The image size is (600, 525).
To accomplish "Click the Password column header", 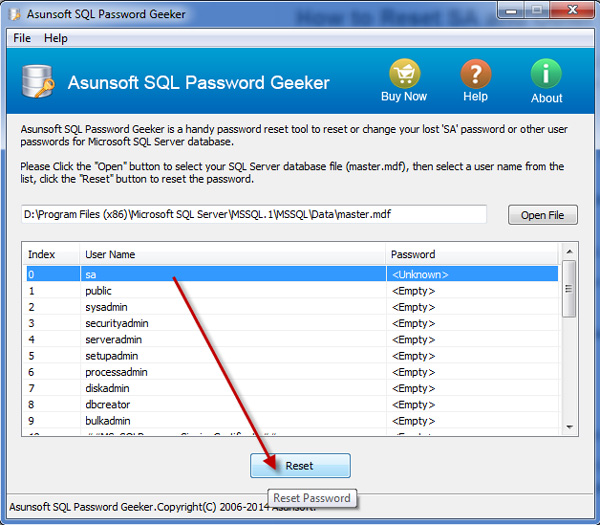I will (472, 254).
